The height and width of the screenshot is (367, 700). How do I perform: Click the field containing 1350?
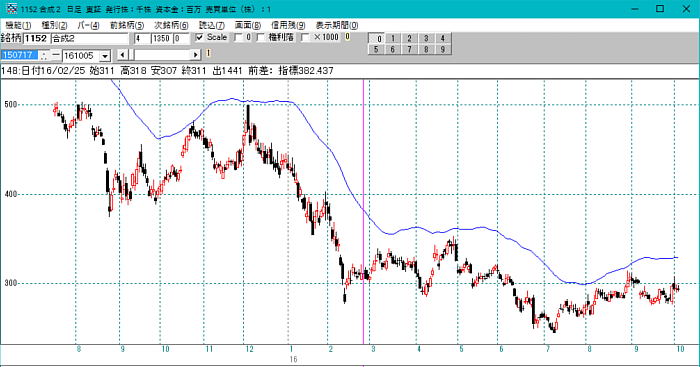click(x=162, y=38)
